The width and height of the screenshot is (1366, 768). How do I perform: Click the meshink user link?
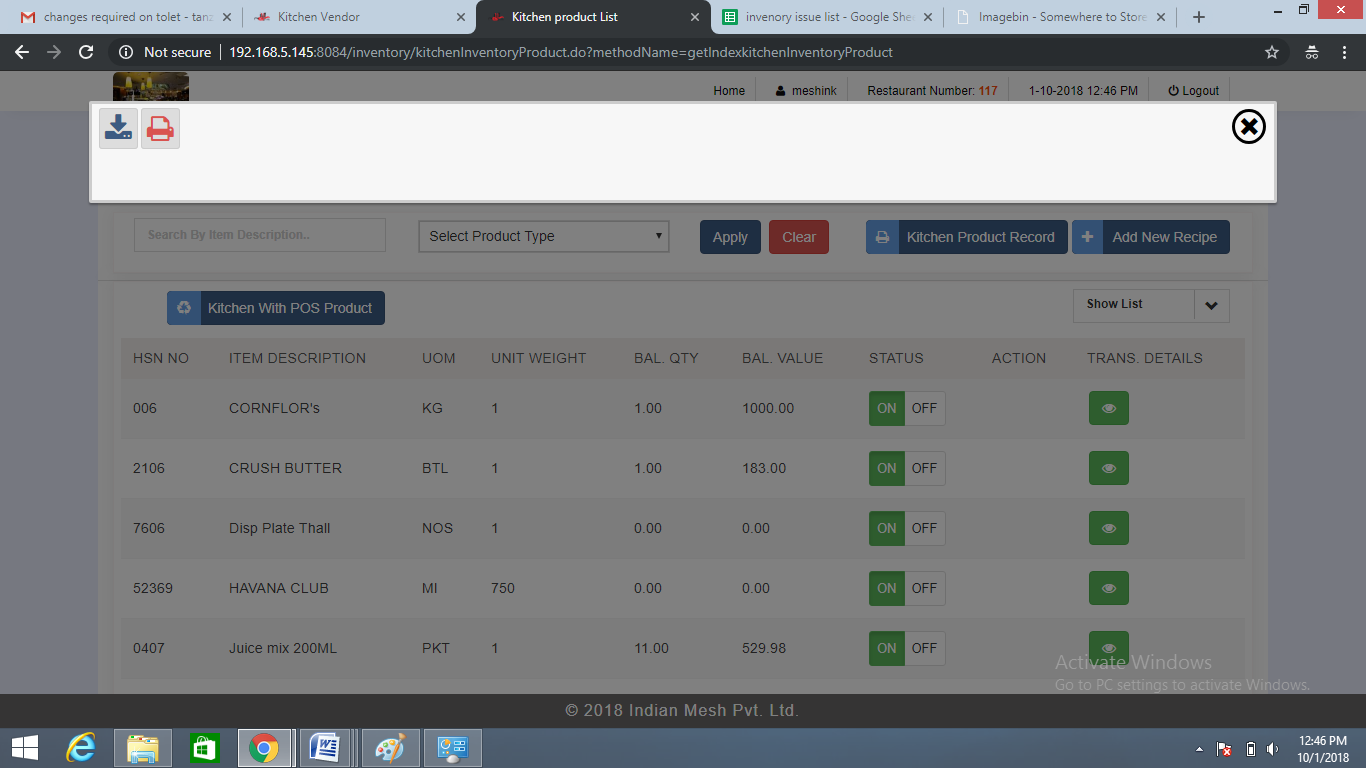click(806, 90)
